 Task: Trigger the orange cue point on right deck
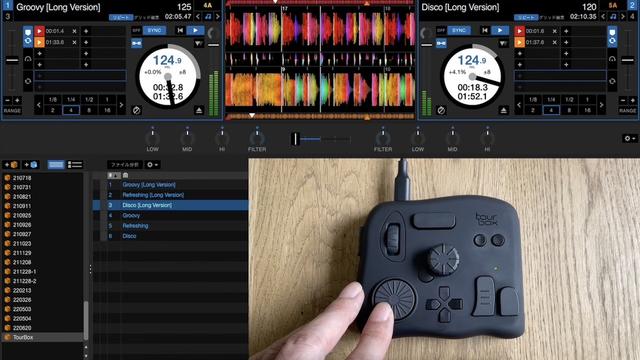tap(519, 42)
